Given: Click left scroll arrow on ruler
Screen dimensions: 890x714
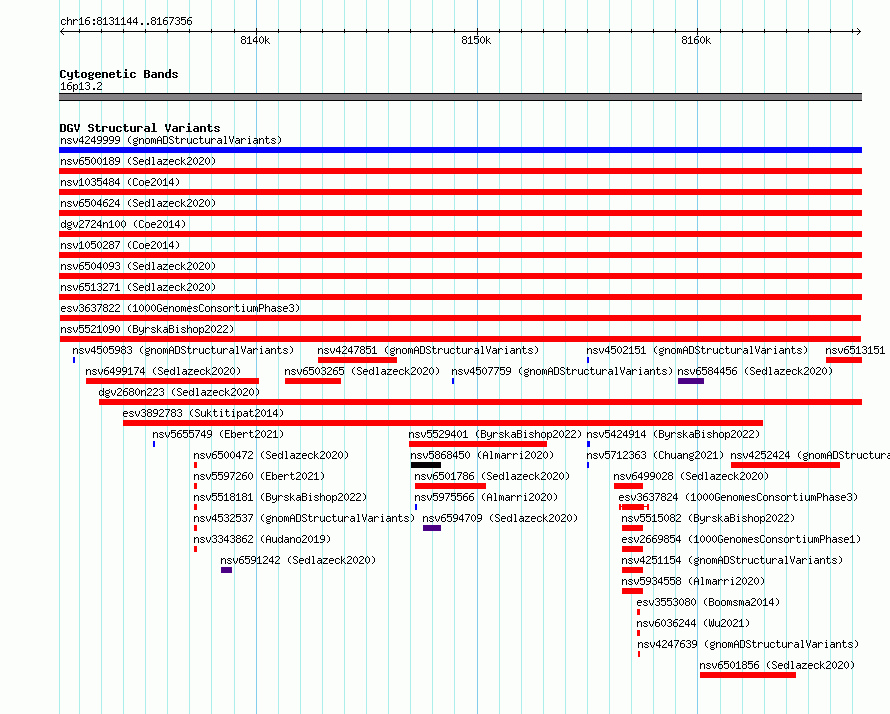Looking at the screenshot, I should tap(62, 32).
